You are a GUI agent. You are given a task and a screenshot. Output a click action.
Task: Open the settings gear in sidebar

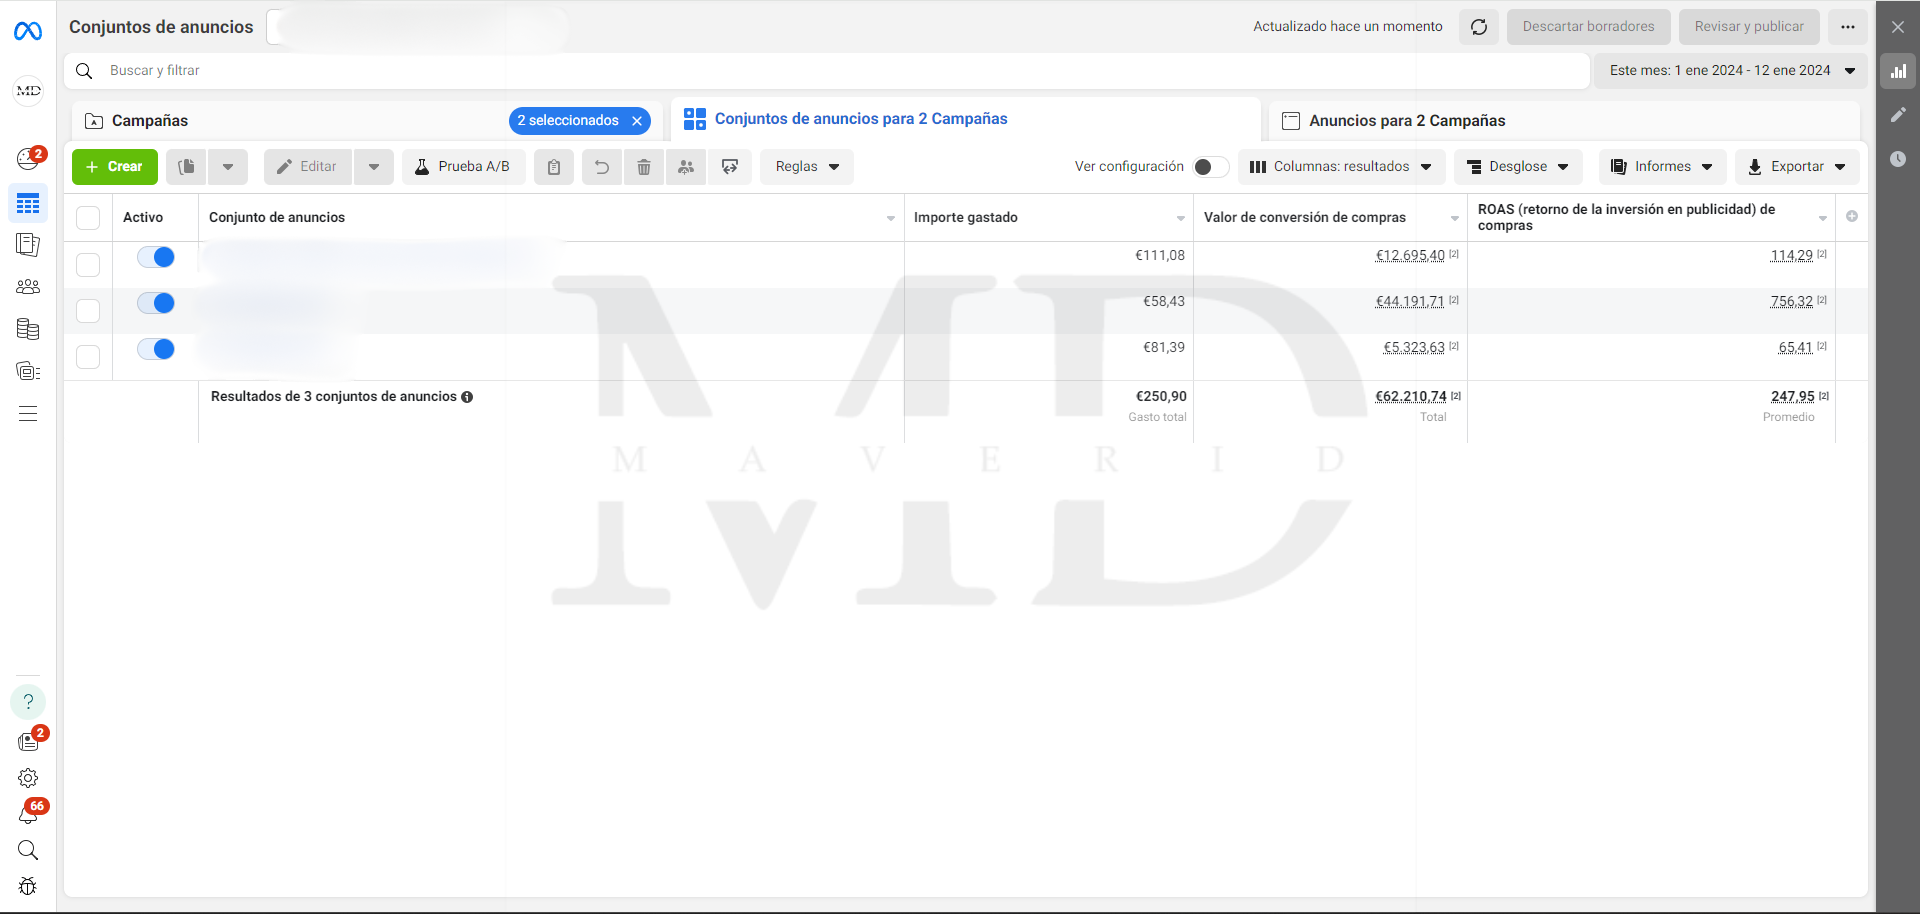click(x=28, y=778)
